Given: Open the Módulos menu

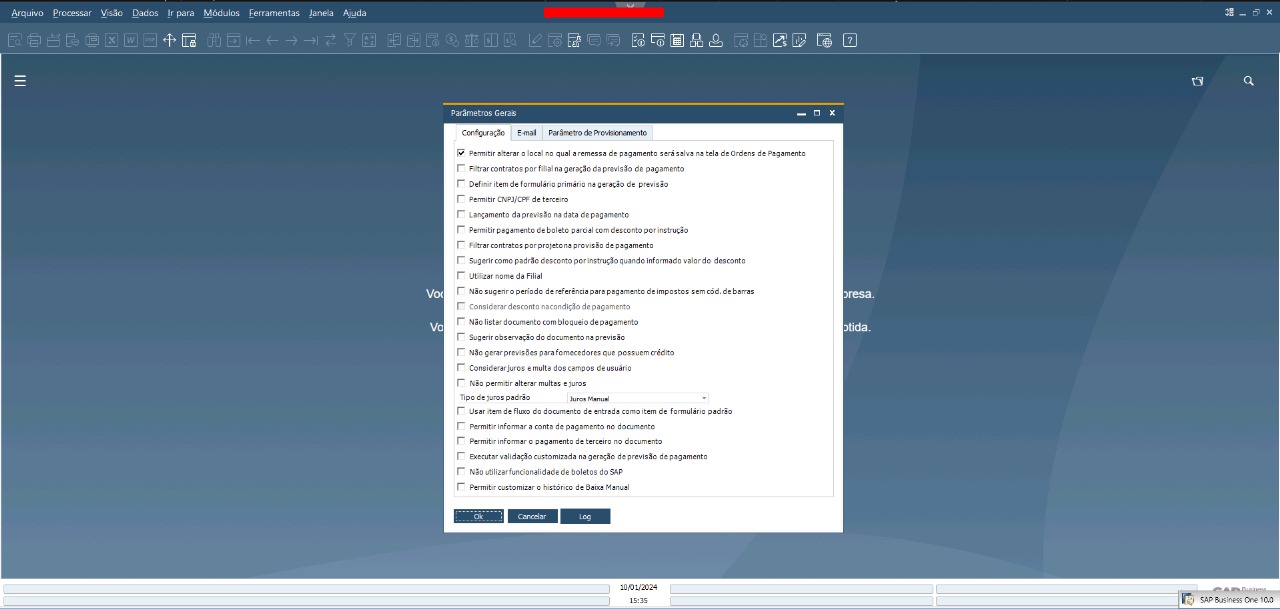Looking at the screenshot, I should pyautogui.click(x=221, y=13).
